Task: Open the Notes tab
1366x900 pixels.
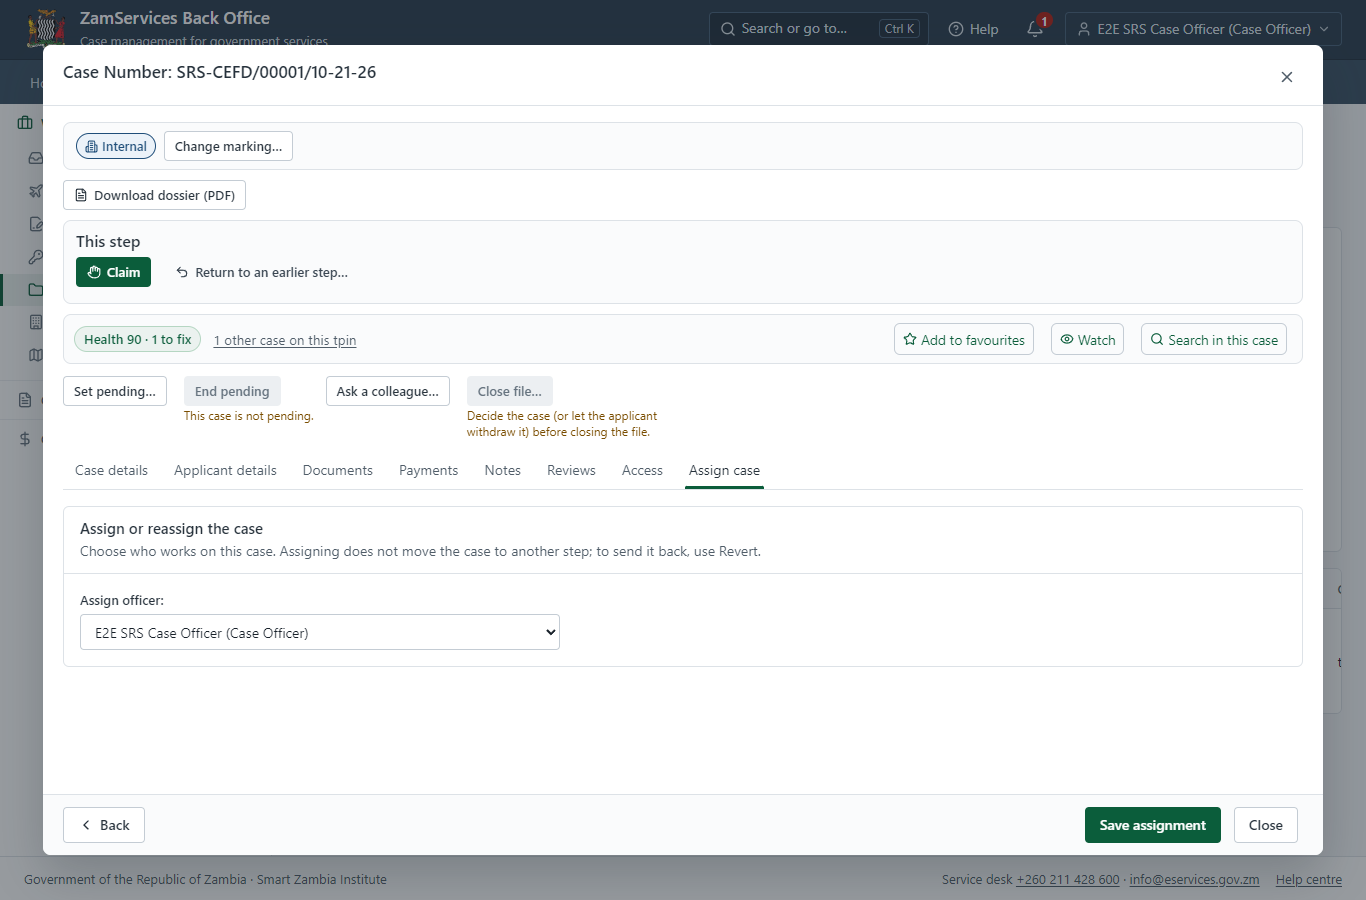Action: 502,470
